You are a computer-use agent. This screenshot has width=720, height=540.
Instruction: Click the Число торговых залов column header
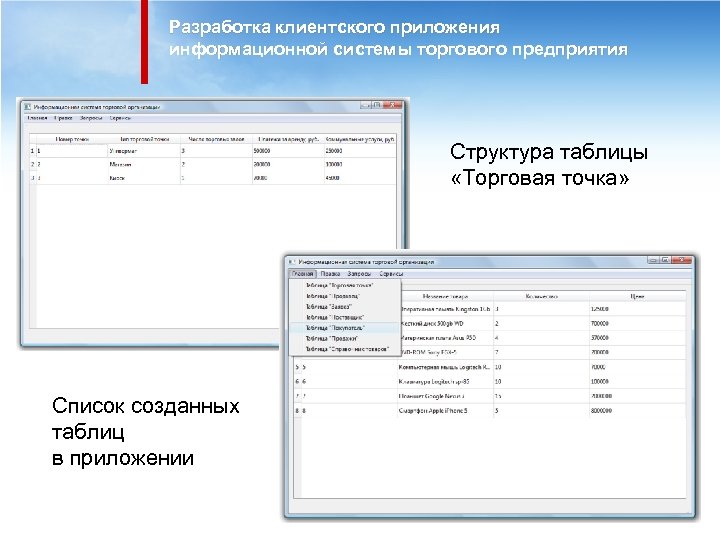(216, 139)
